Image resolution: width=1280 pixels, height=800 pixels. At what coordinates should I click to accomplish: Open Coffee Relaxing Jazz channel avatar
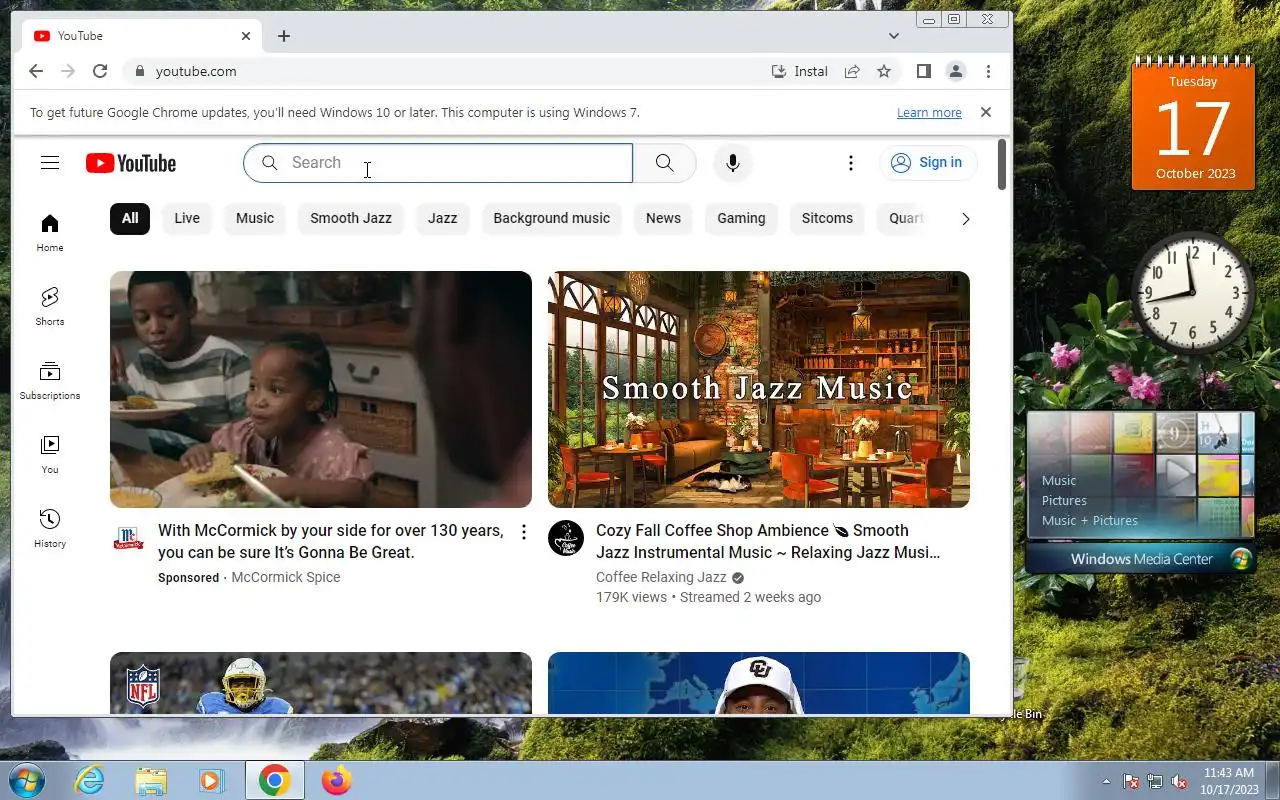click(x=566, y=538)
